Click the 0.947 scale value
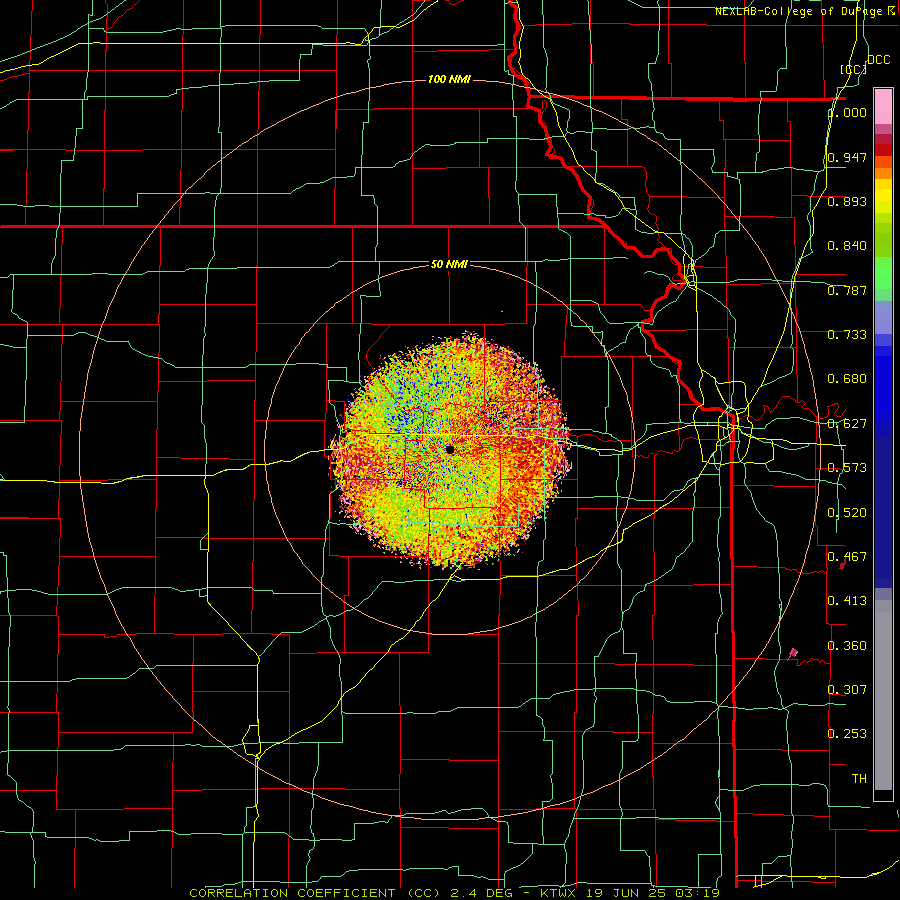This screenshot has height=900, width=900. point(847,157)
